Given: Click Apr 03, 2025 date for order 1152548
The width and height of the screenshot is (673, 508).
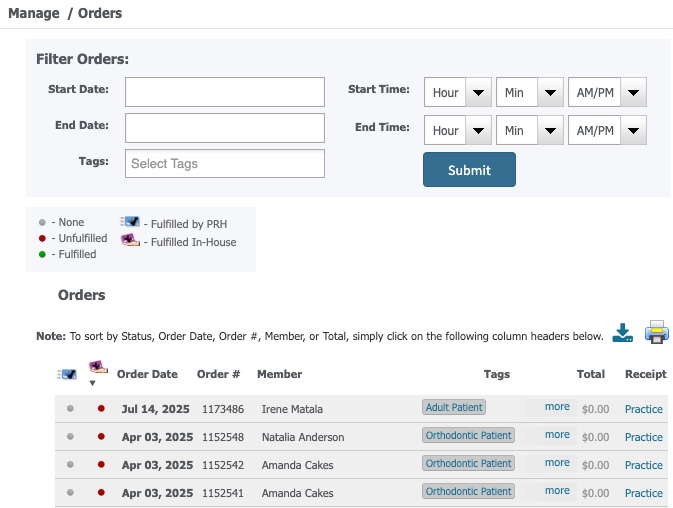Looking at the screenshot, I should (157, 437).
